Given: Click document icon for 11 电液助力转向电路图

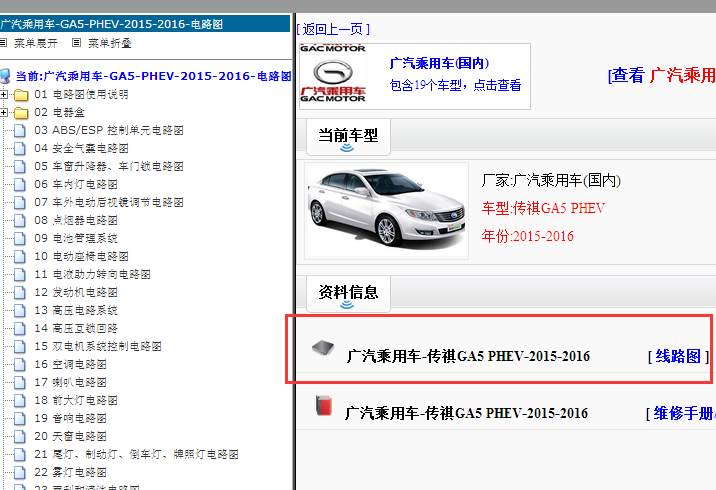Looking at the screenshot, I should (x=20, y=274).
